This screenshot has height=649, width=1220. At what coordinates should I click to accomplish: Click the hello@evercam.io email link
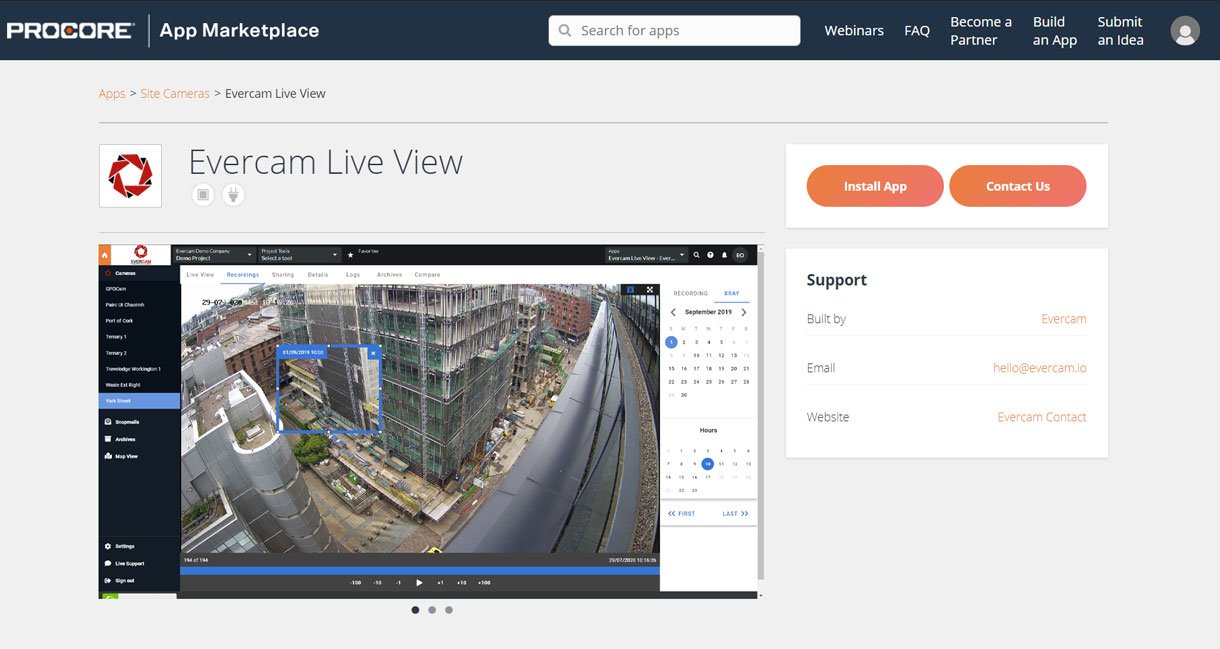[x=1040, y=368]
